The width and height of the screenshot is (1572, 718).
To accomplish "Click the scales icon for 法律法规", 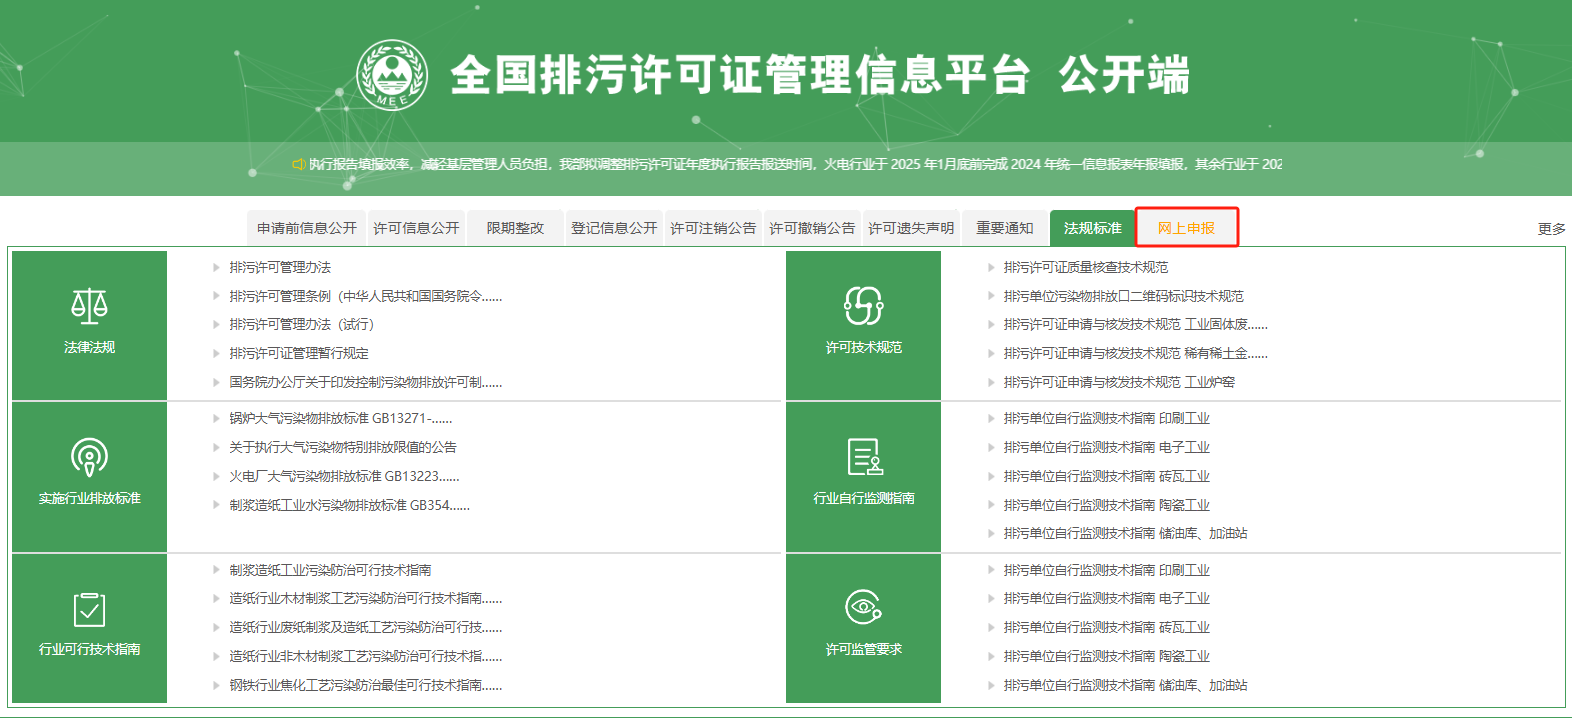I will coord(89,307).
